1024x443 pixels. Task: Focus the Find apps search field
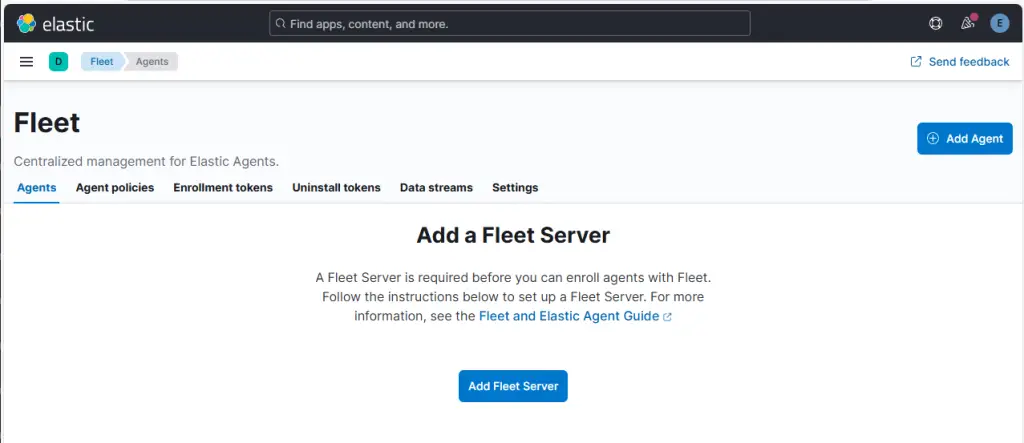tap(509, 24)
